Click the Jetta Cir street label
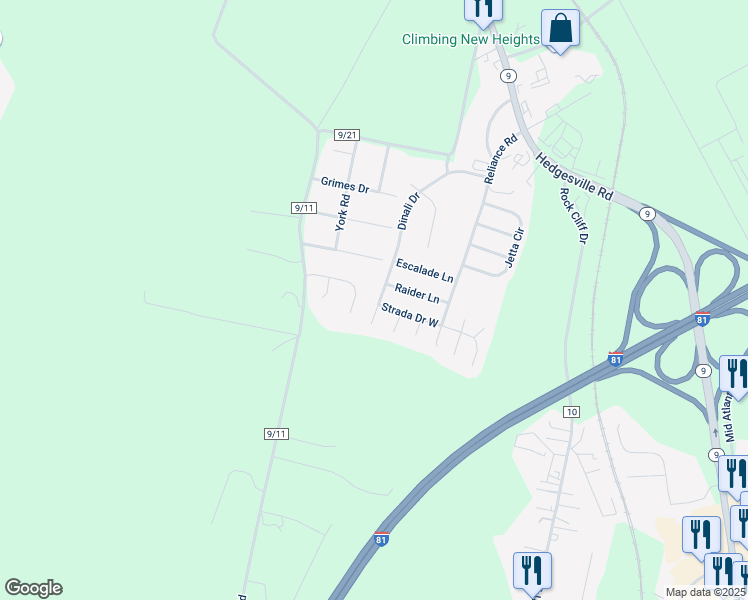Viewport: 748px width, 600px height. point(515,248)
